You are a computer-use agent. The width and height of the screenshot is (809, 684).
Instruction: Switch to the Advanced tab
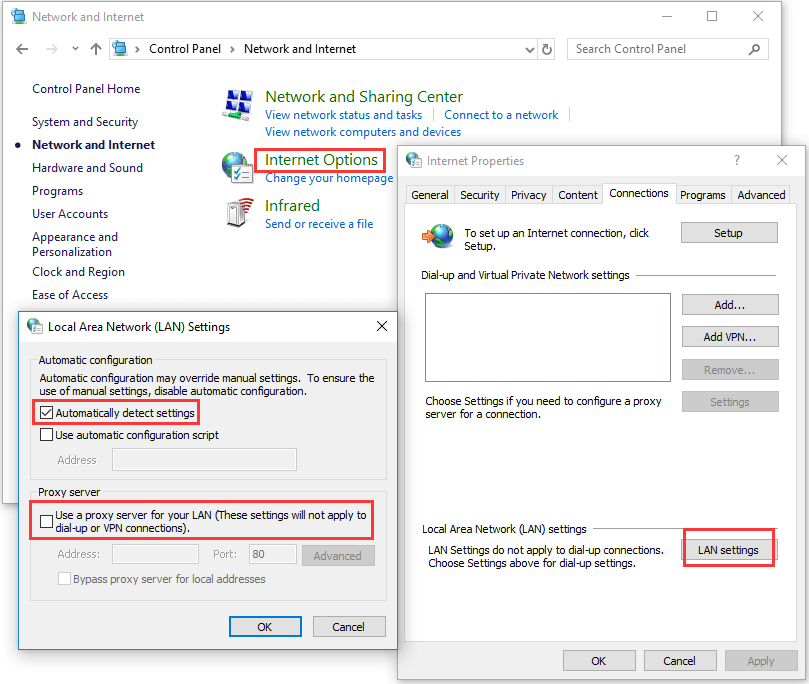(x=760, y=194)
